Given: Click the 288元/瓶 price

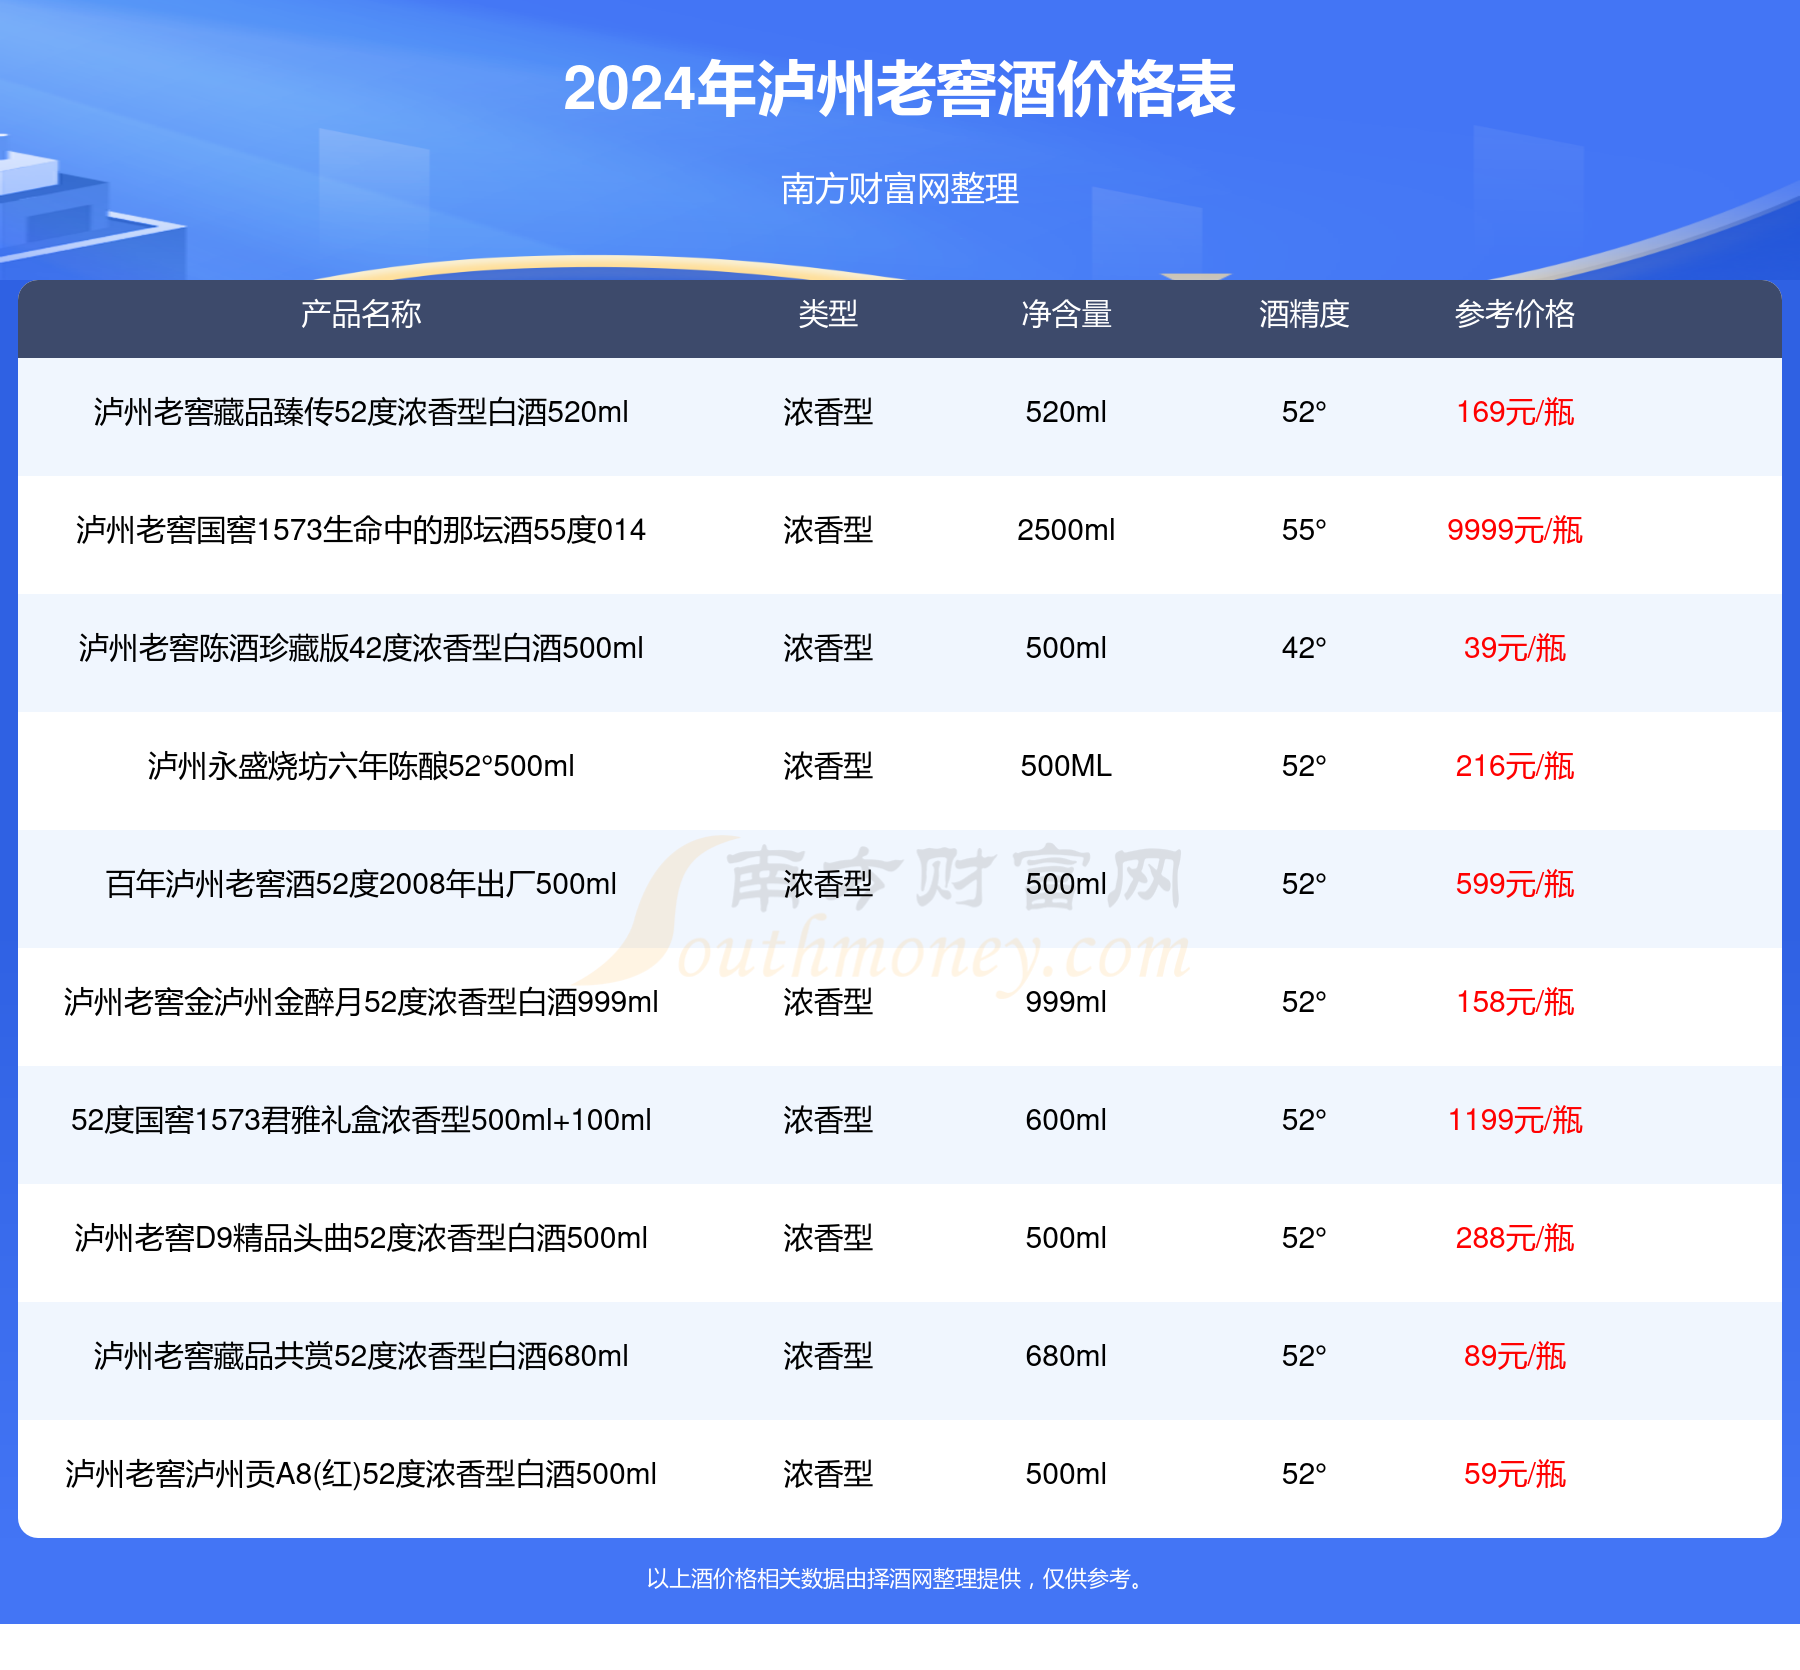Looking at the screenshot, I should pos(1515,1238).
